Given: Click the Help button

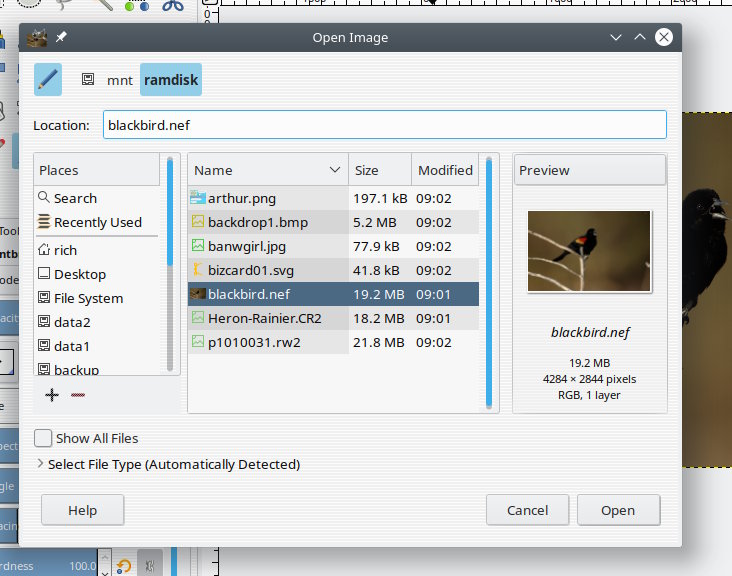Looking at the screenshot, I should tap(83, 510).
